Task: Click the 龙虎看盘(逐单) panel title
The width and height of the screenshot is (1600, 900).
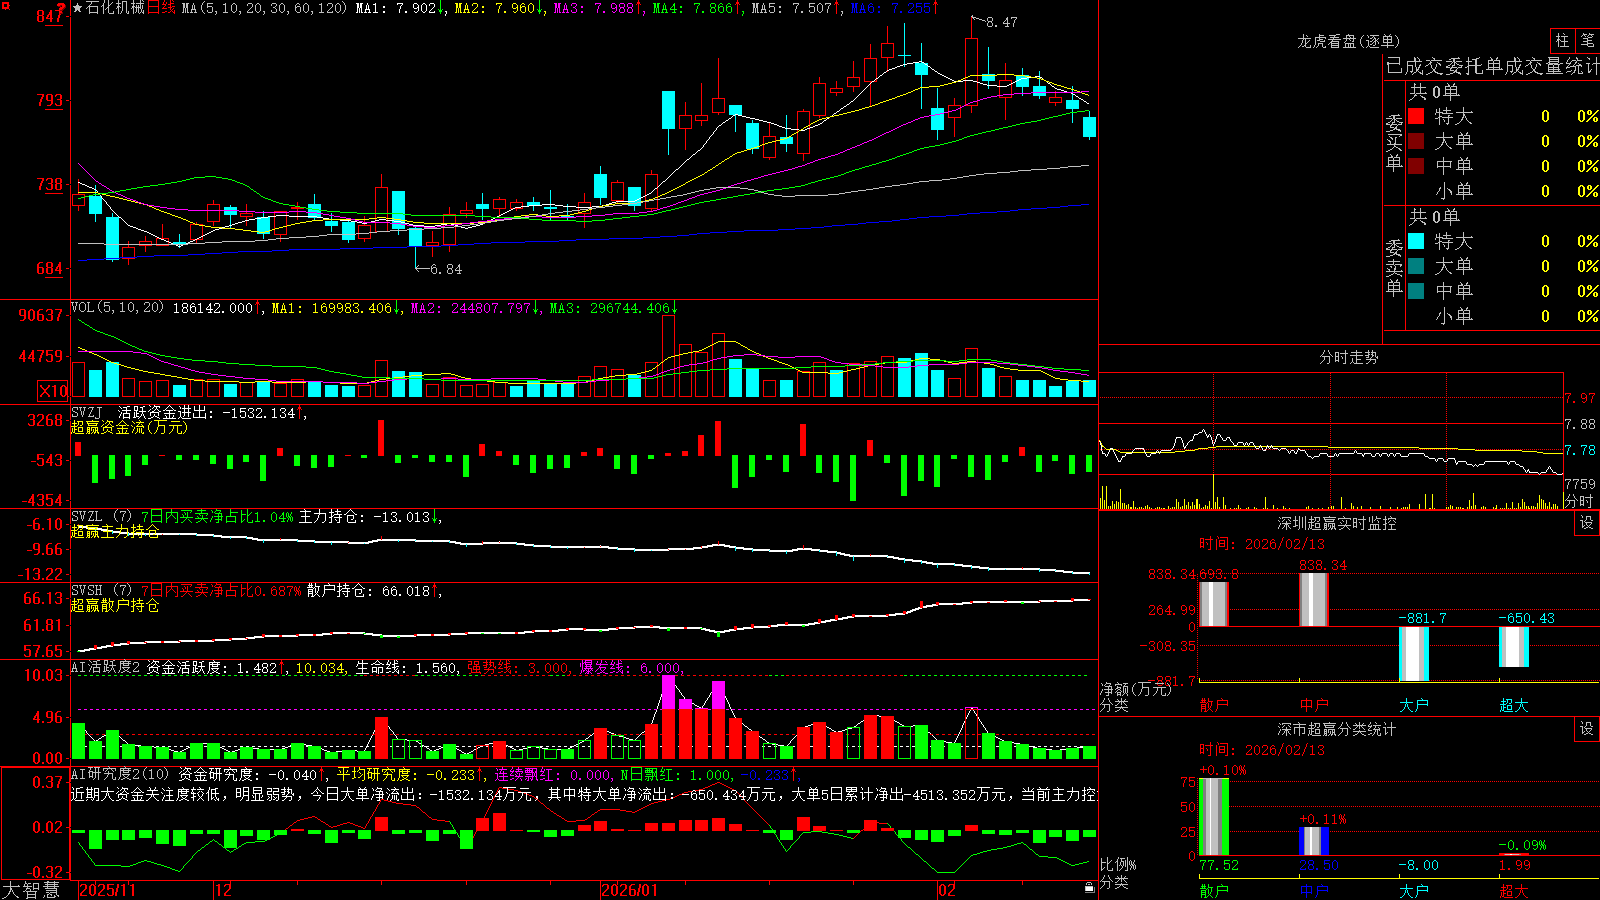Action: [x=1348, y=41]
